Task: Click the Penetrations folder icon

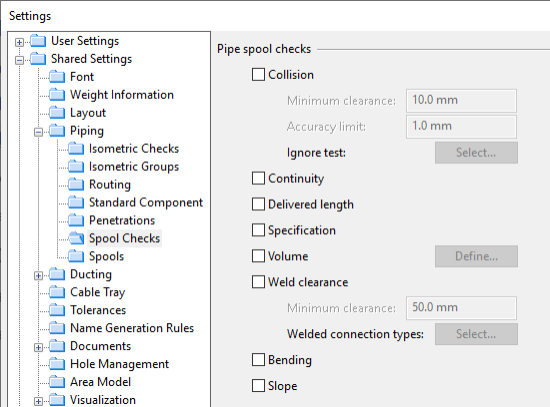Action: tap(76, 220)
